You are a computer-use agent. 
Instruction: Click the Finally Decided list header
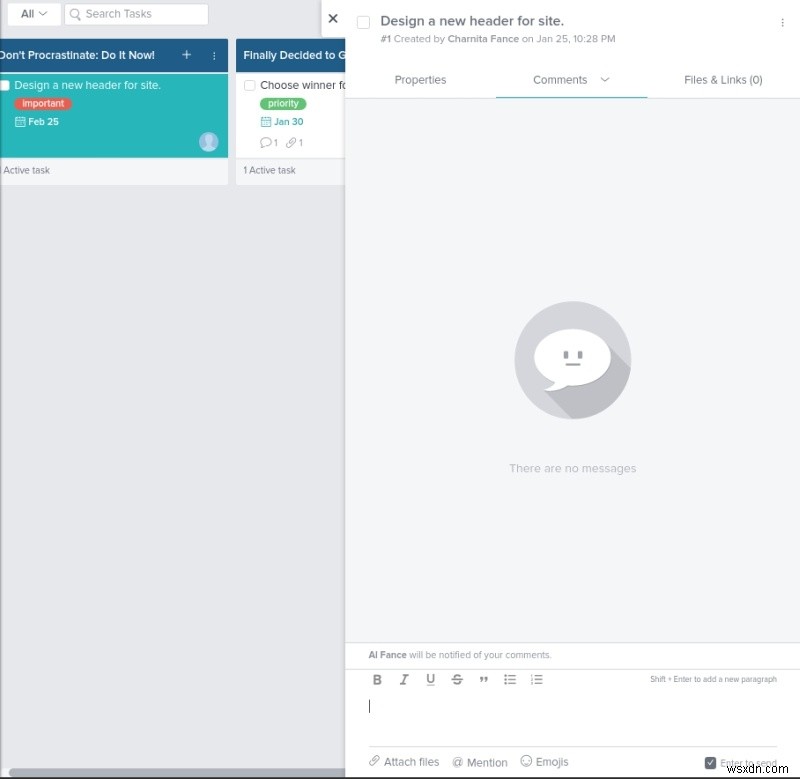(291, 55)
